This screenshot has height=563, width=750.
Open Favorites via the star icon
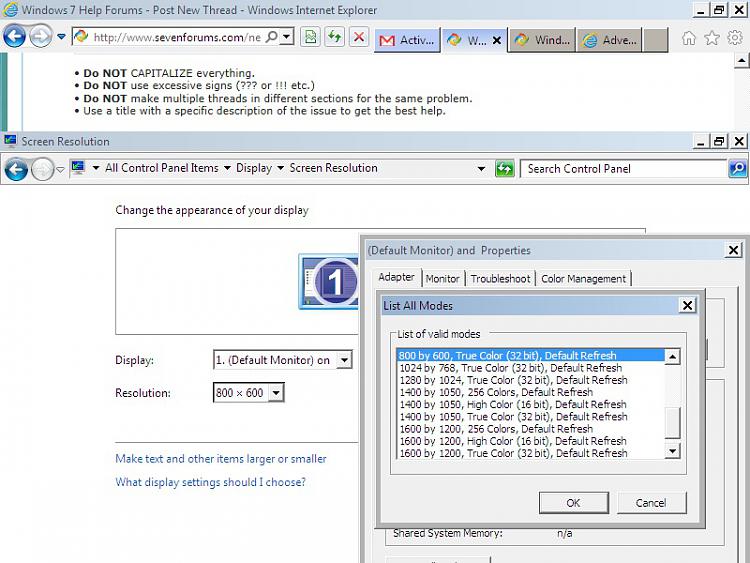point(712,38)
